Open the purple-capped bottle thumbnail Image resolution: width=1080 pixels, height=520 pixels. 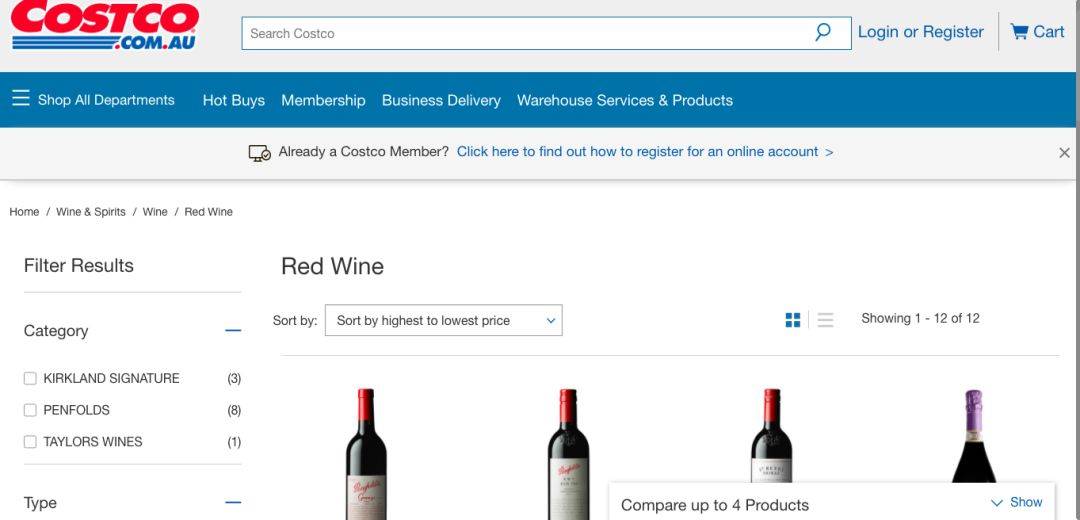973,435
